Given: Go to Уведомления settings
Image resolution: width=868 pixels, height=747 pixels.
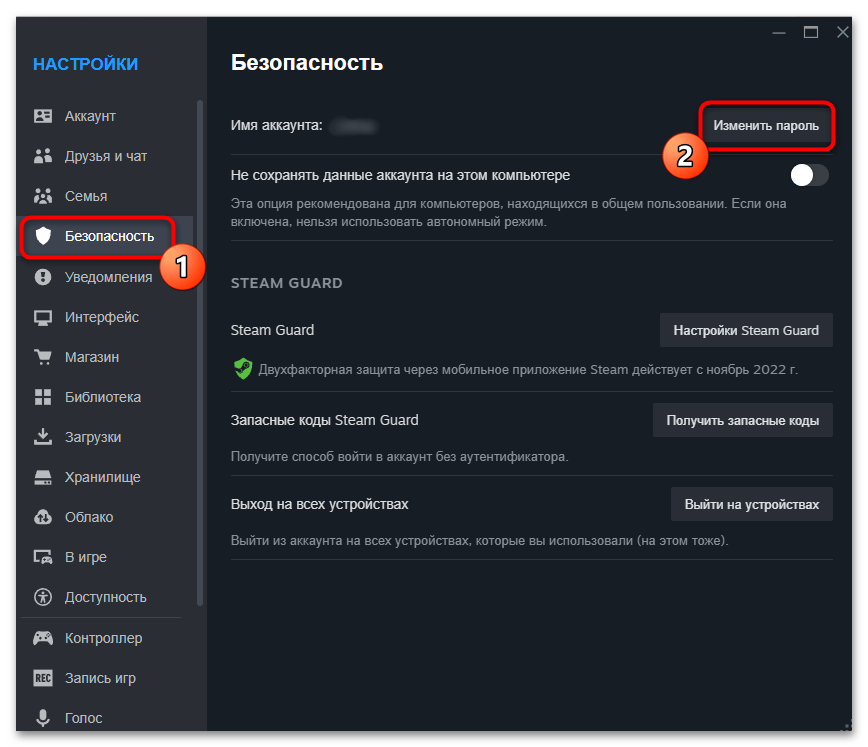Looking at the screenshot, I should pyautogui.click(x=105, y=277).
